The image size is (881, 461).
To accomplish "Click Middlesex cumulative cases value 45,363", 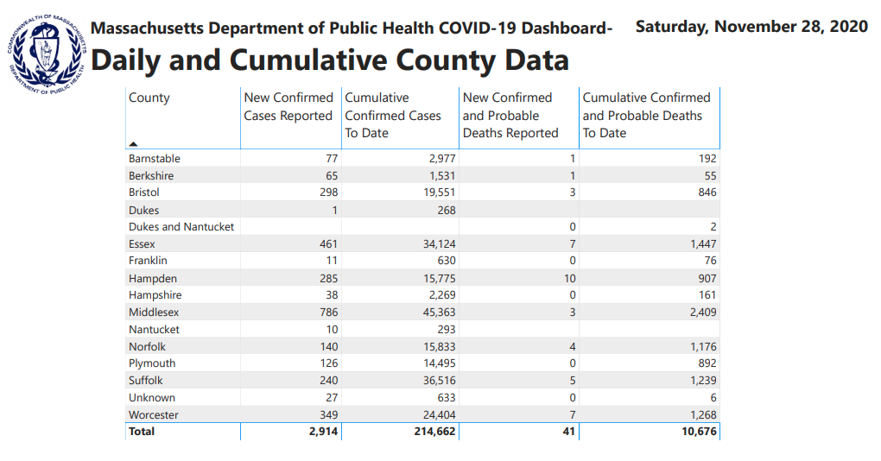I will (439, 312).
